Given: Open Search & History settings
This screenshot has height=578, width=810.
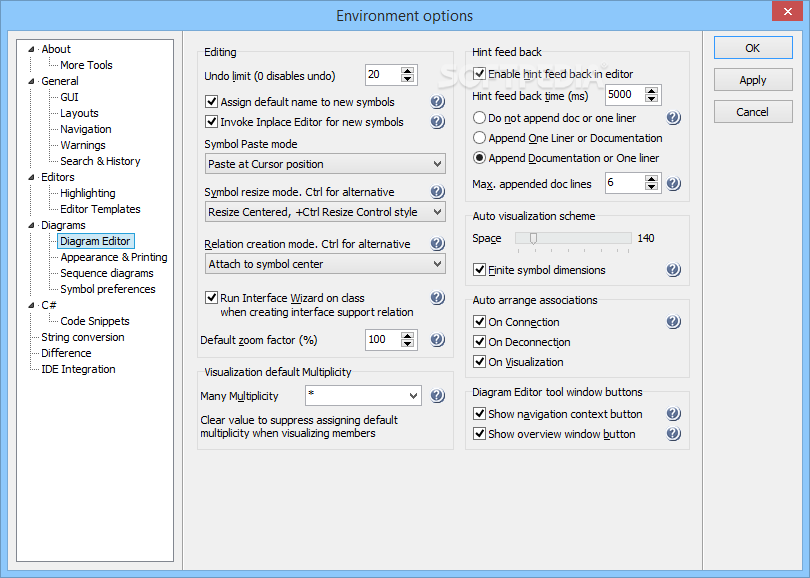Looking at the screenshot, I should (x=100, y=161).
